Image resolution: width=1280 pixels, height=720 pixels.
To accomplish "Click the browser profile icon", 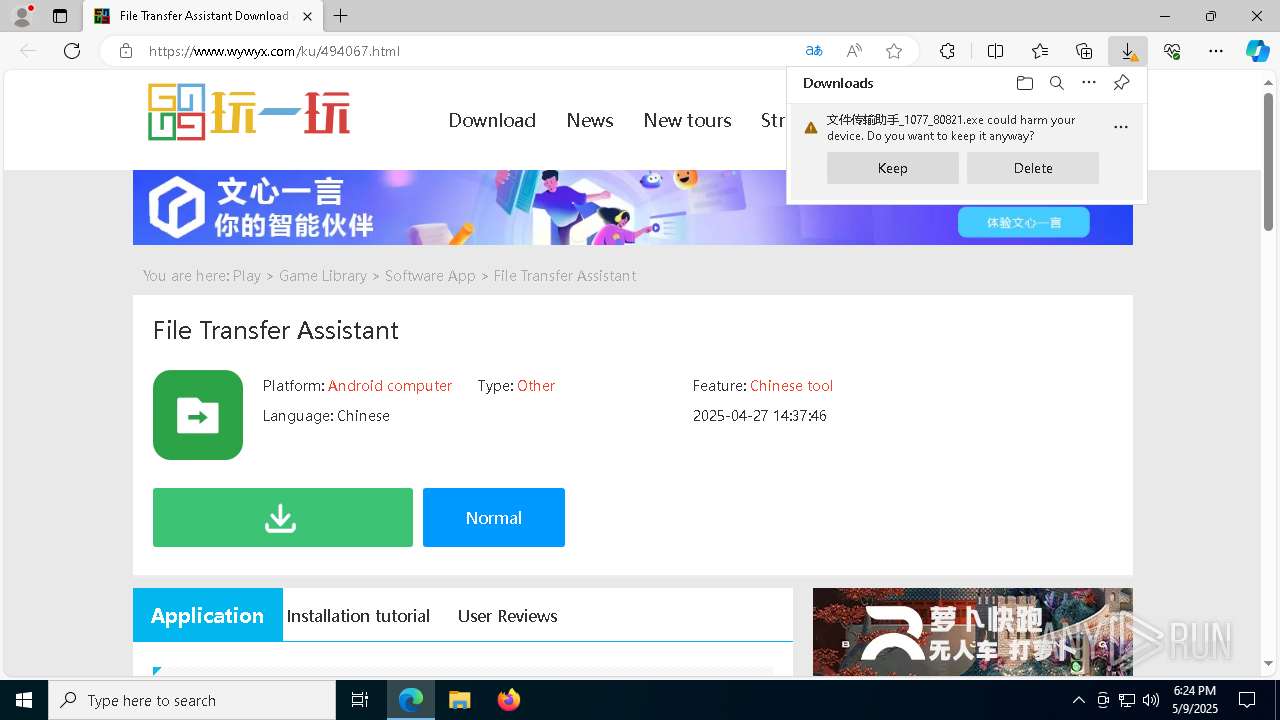I will coord(21,16).
